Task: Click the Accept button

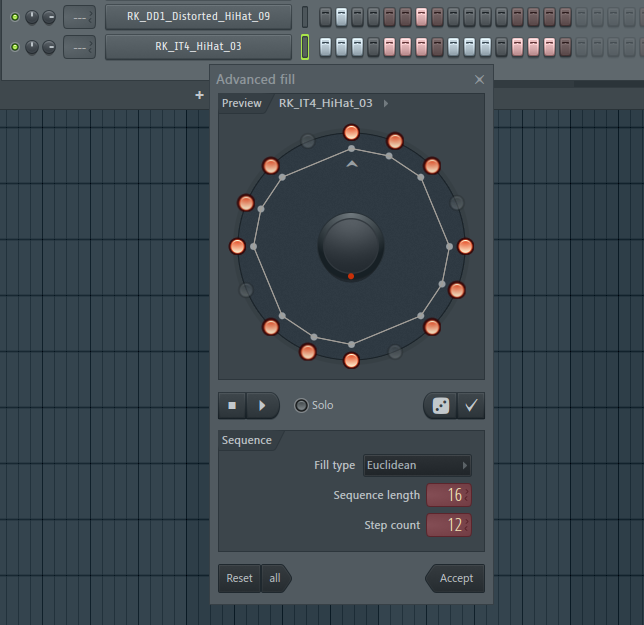Action: coord(456,578)
